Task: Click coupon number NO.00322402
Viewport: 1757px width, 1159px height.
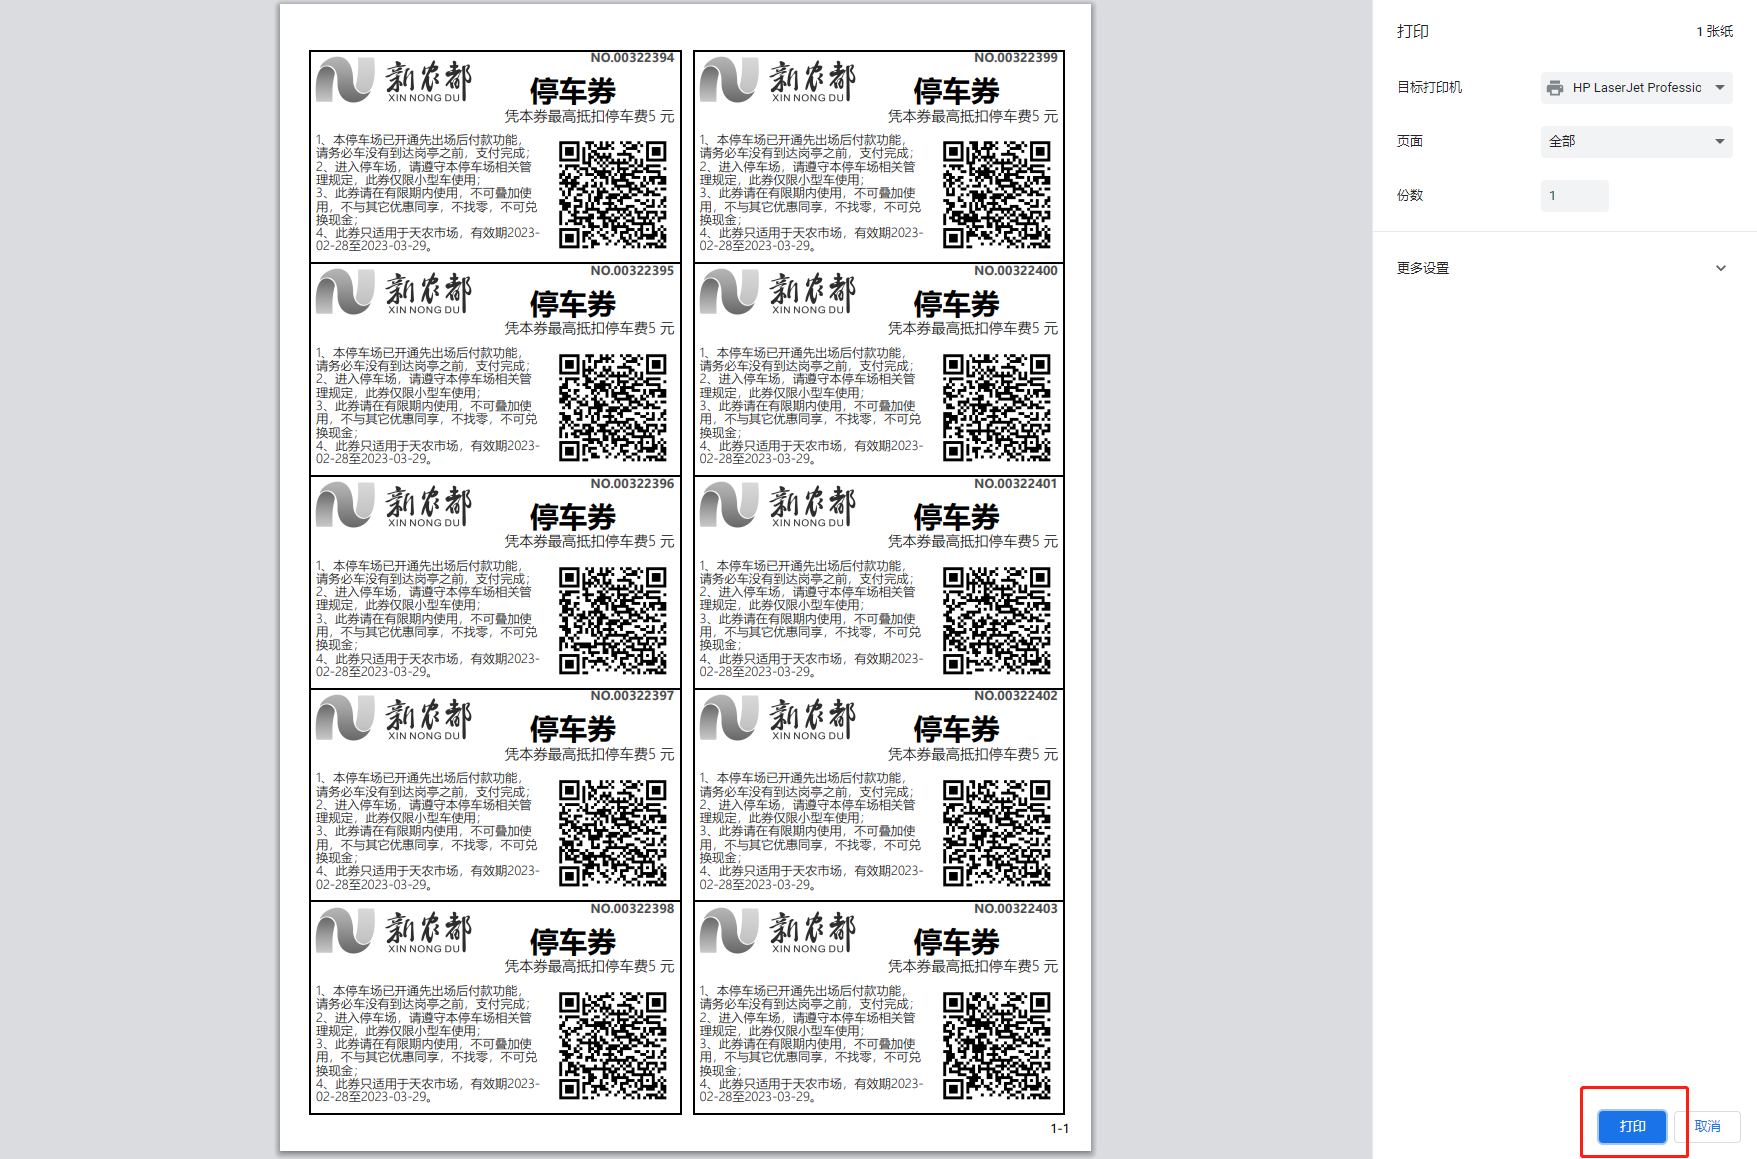Action: [x=1016, y=696]
